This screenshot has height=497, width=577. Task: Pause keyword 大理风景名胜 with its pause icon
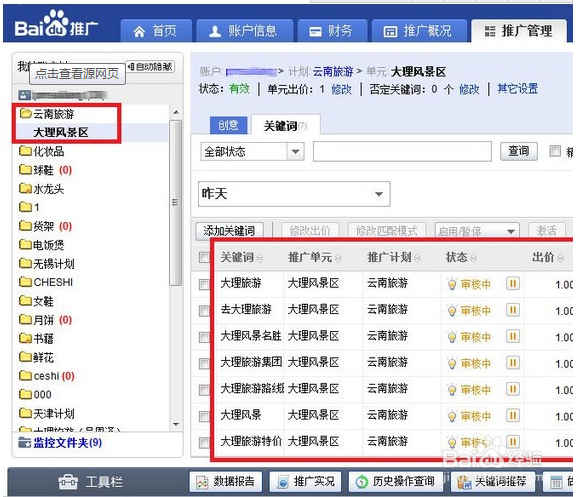(x=513, y=336)
